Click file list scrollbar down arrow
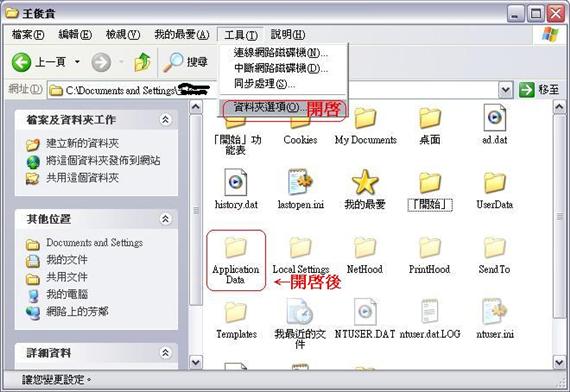Image resolution: width=570 pixels, height=392 pixels. [x=559, y=361]
